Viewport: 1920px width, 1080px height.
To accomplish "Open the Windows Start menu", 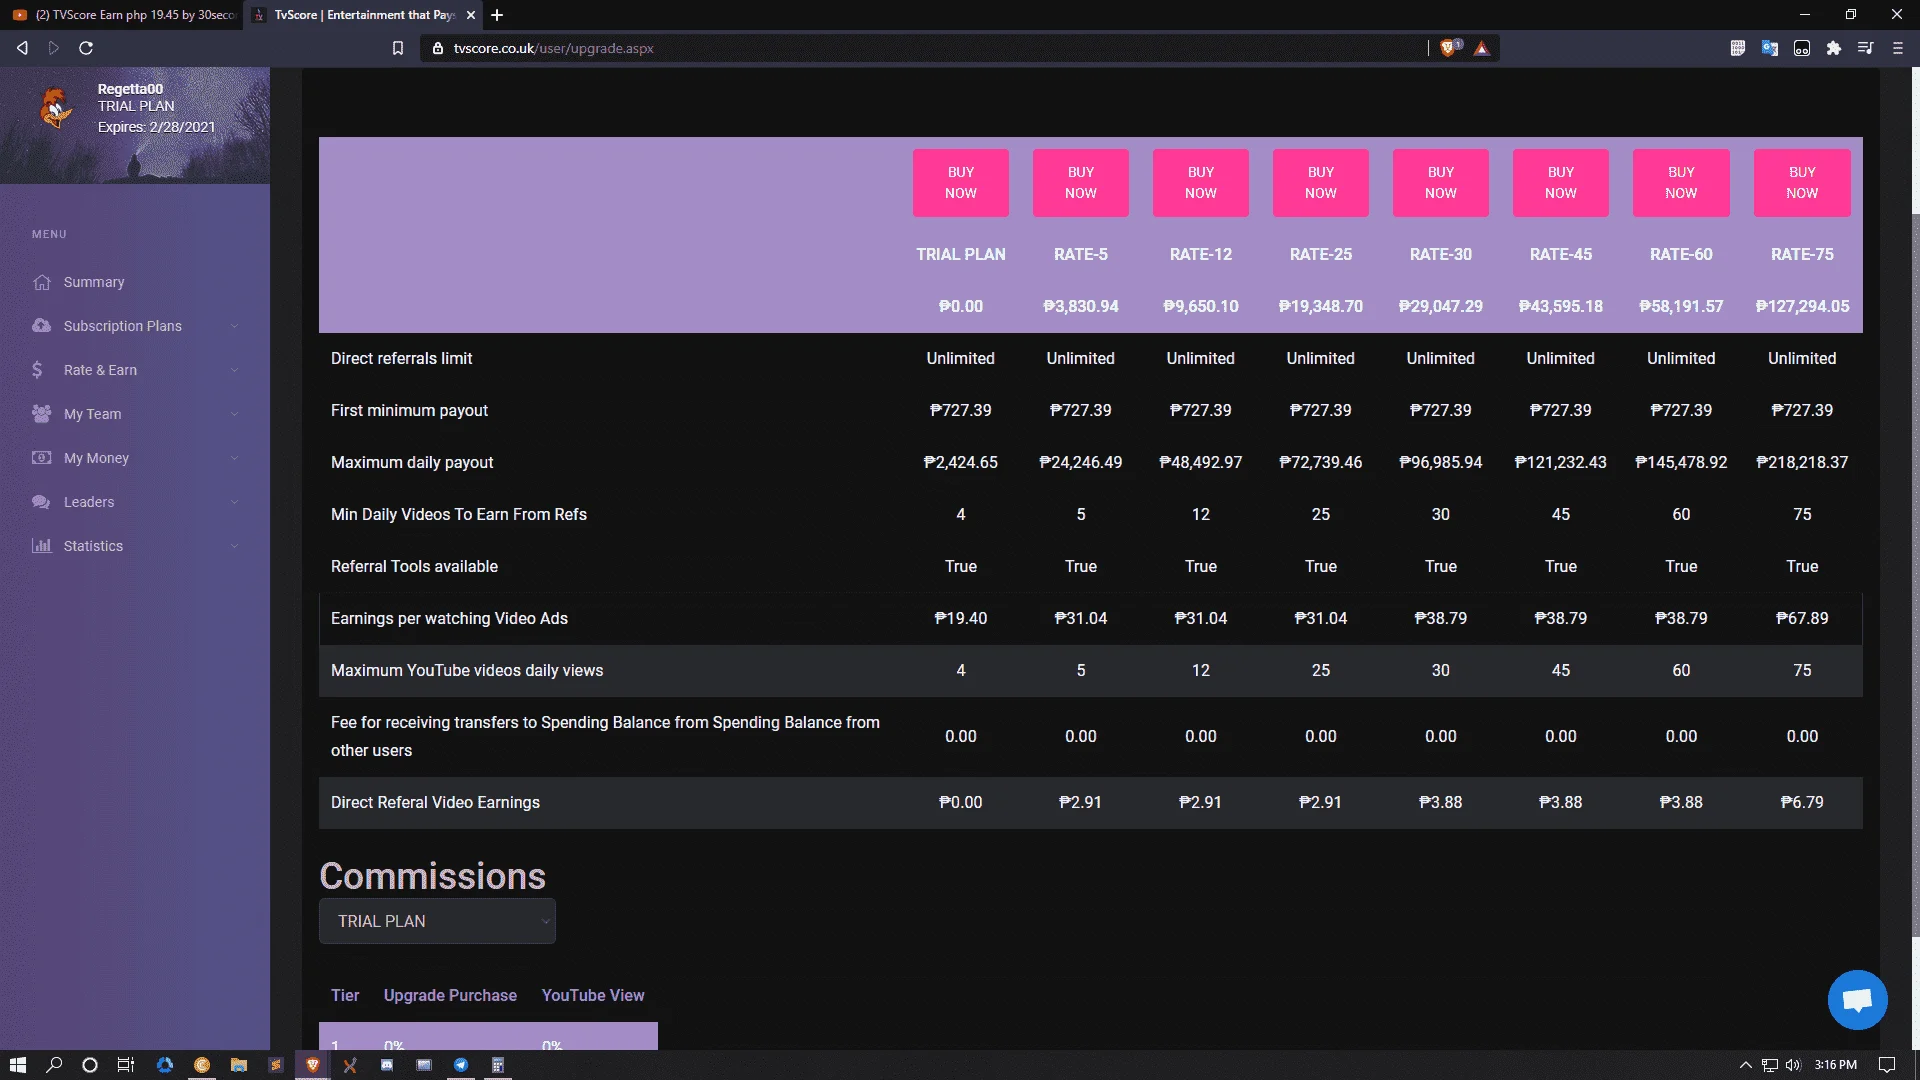I will [x=17, y=1065].
